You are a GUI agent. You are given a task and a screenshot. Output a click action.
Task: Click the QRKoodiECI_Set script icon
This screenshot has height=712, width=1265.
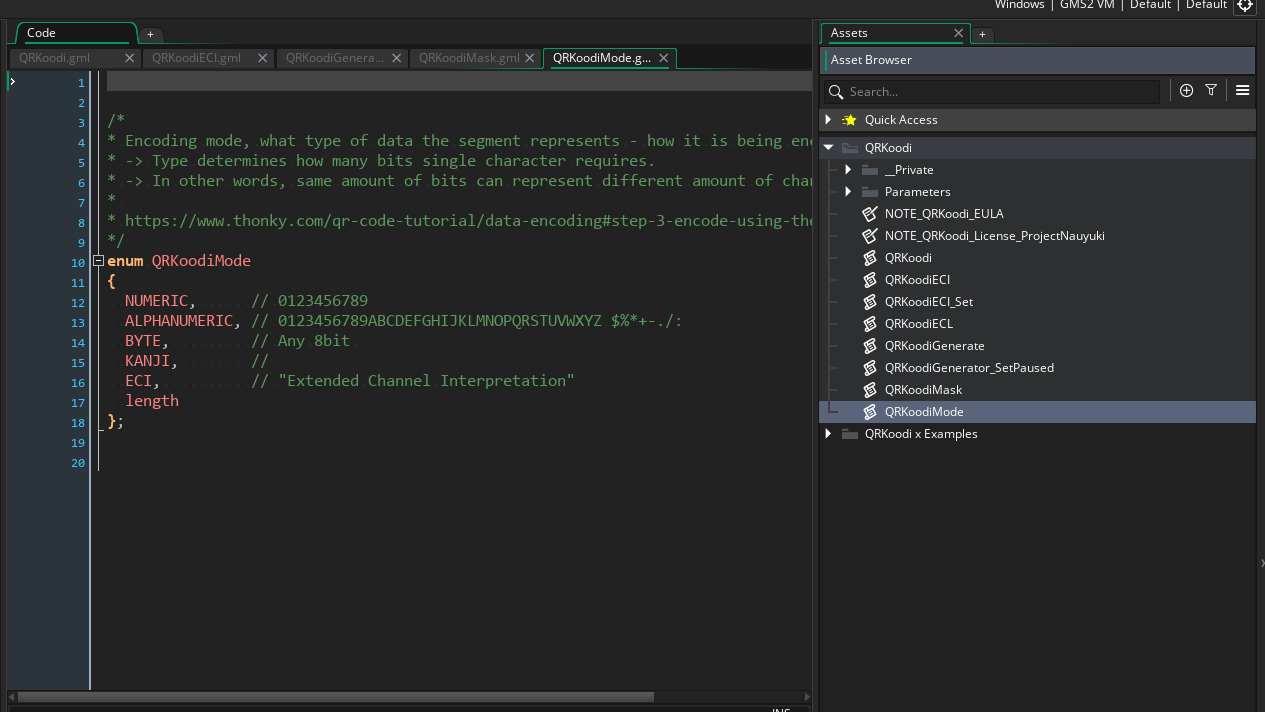click(869, 302)
